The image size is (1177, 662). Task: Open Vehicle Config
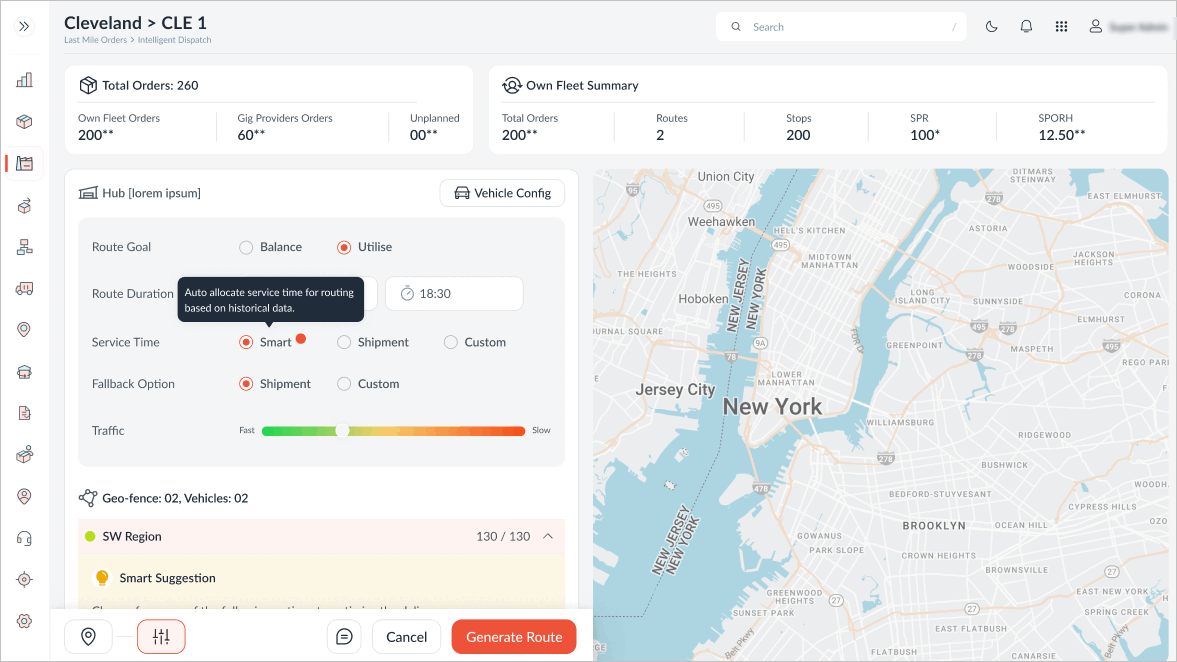pos(502,193)
